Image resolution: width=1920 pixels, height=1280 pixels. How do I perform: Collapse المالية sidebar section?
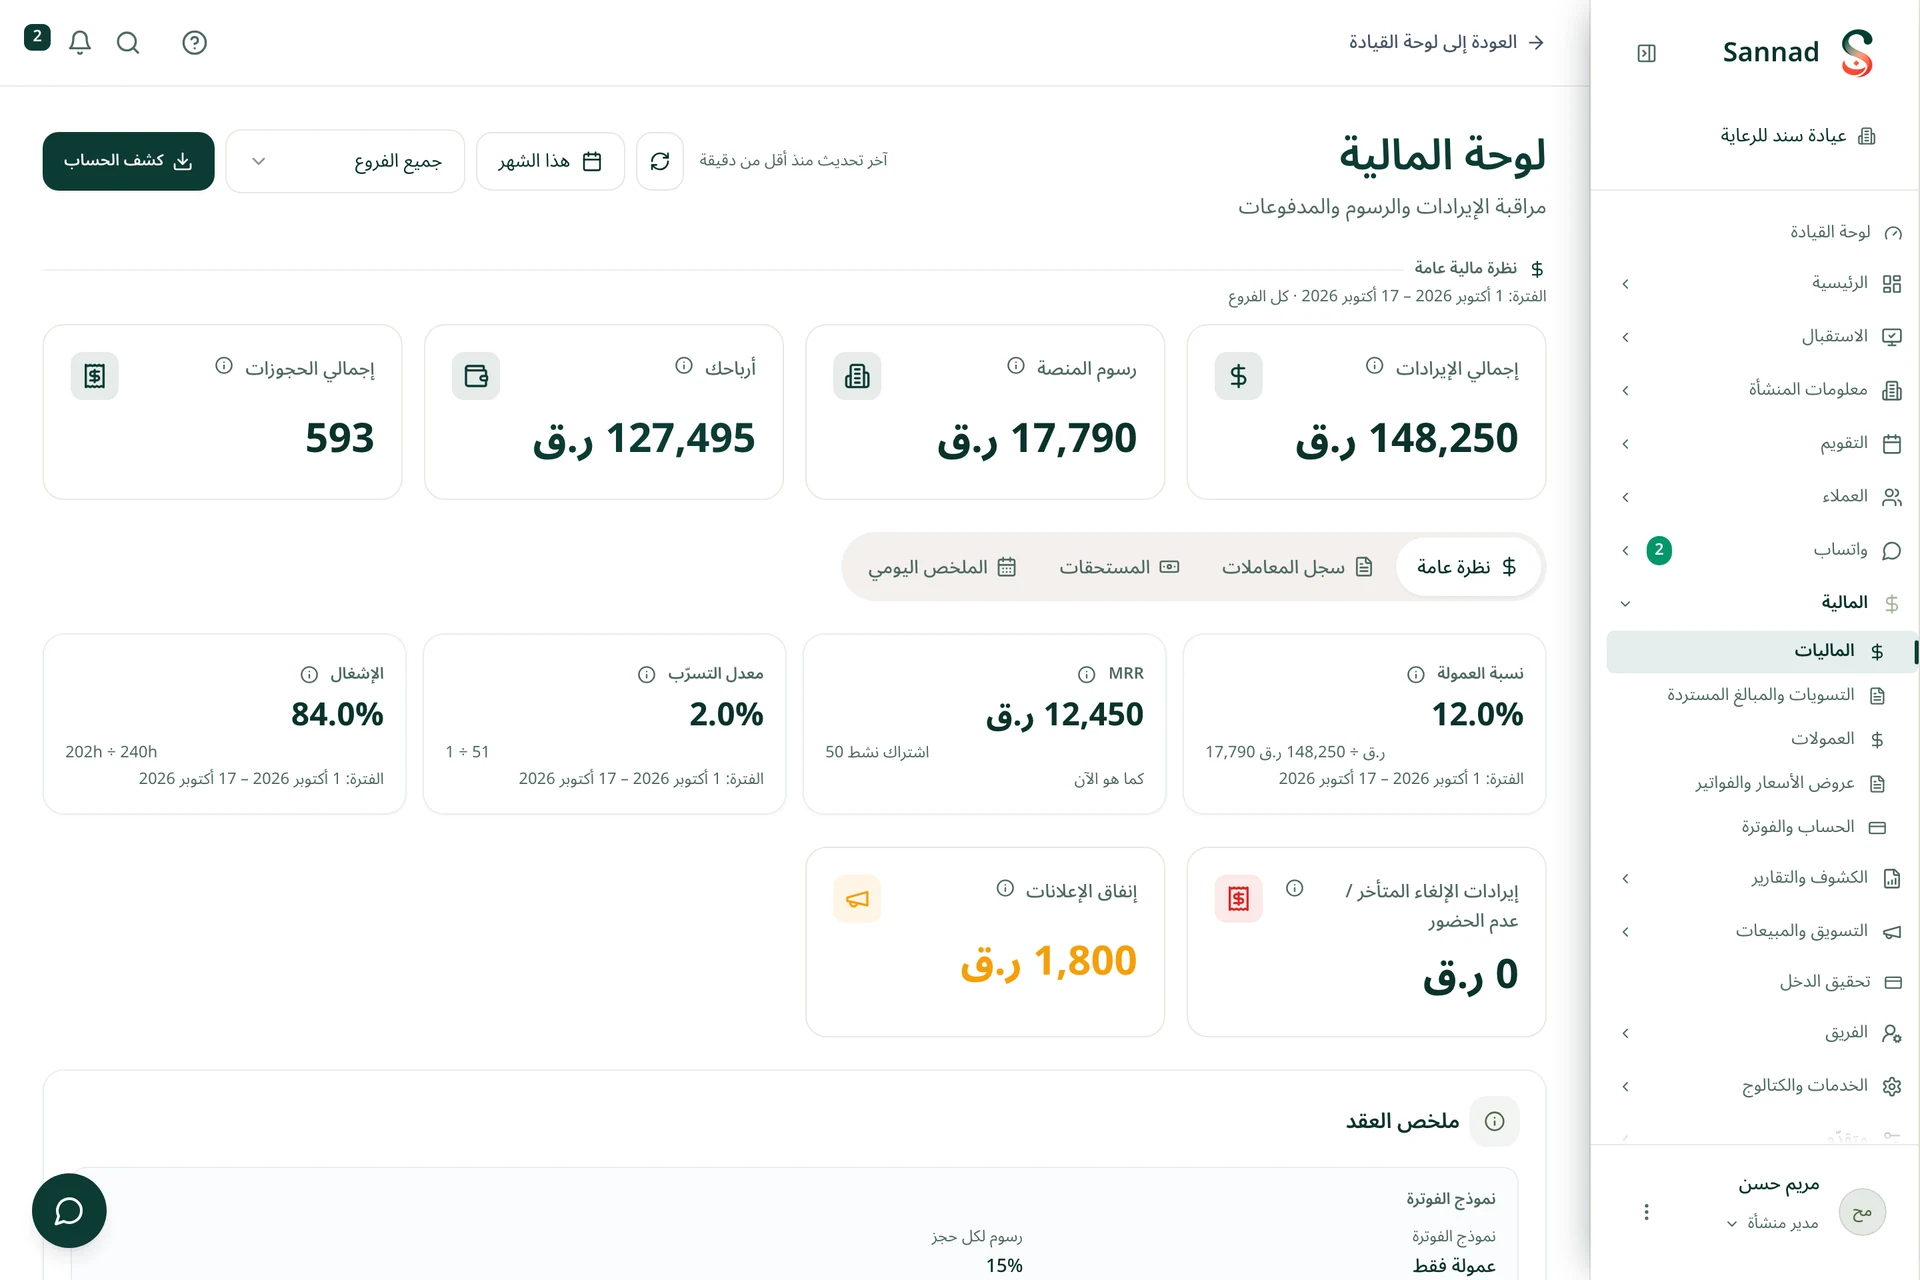click(1760, 603)
